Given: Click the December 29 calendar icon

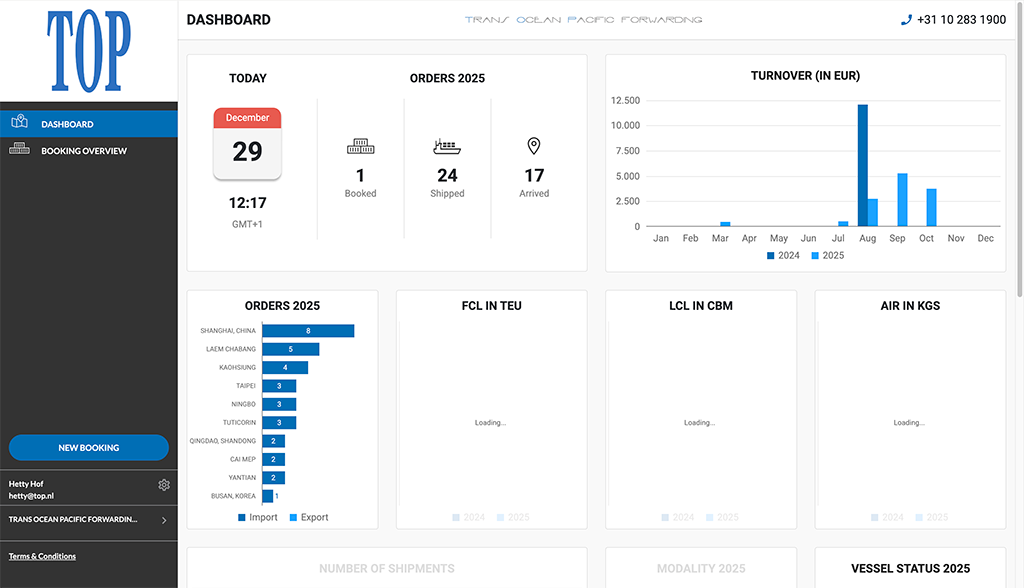Looking at the screenshot, I should pos(247,144).
